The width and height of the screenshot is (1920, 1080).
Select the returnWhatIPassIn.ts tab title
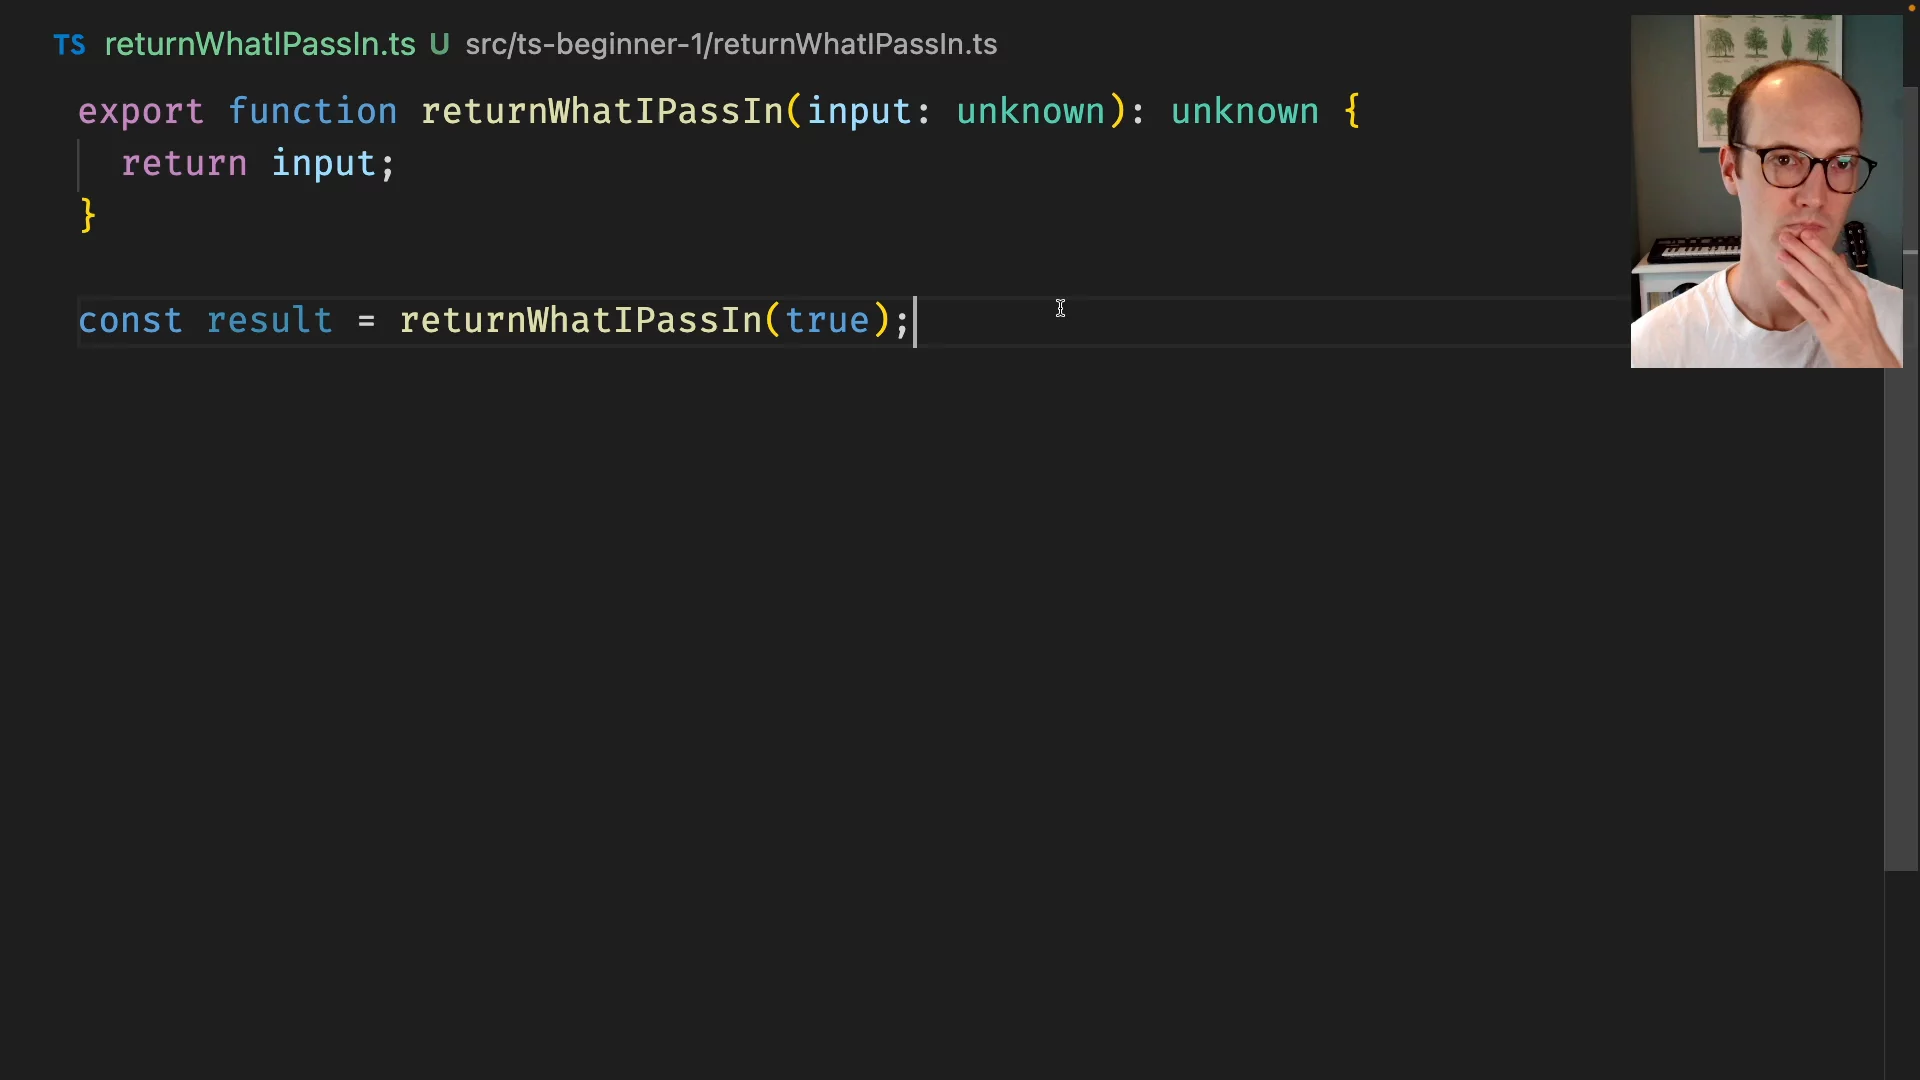coord(259,45)
